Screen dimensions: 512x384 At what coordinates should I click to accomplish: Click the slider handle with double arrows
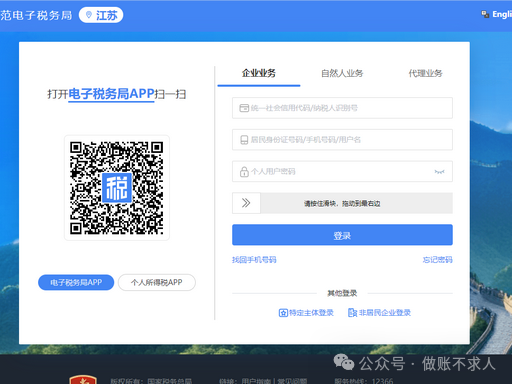click(x=246, y=203)
